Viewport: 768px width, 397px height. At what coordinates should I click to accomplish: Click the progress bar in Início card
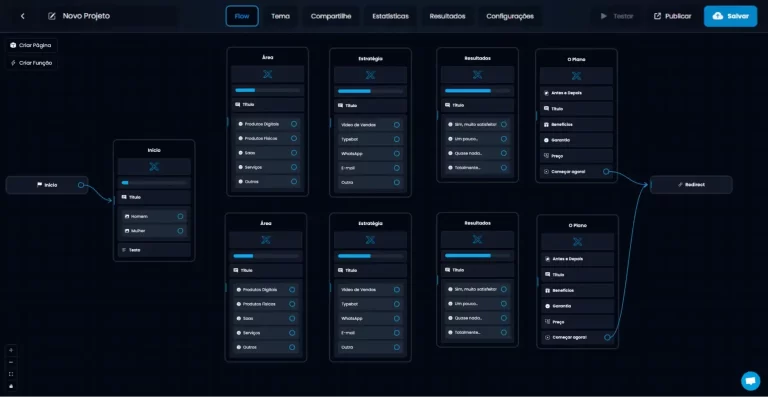pos(154,183)
